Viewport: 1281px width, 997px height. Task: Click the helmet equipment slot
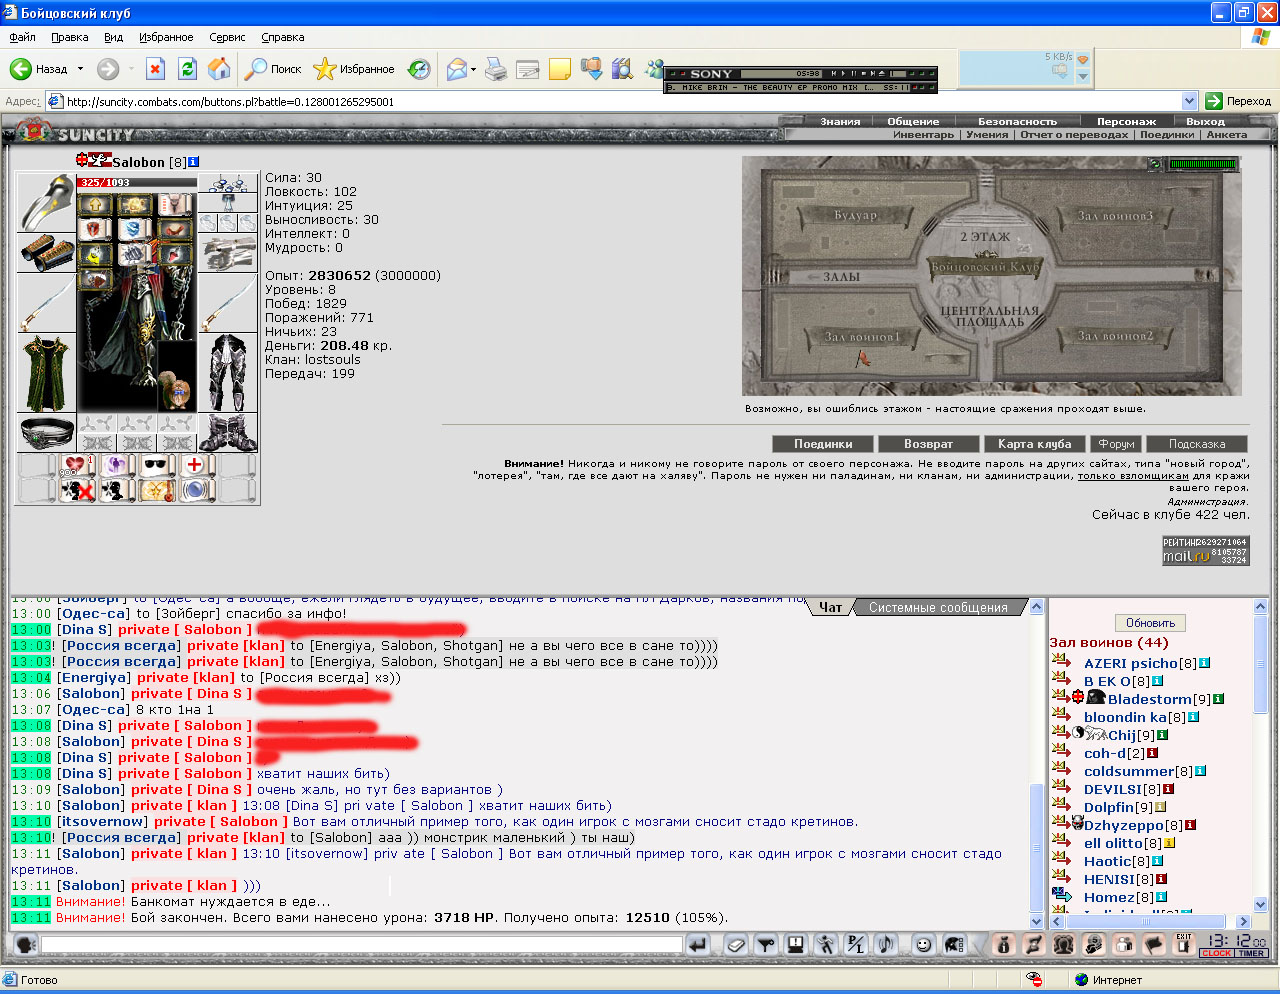click(46, 203)
